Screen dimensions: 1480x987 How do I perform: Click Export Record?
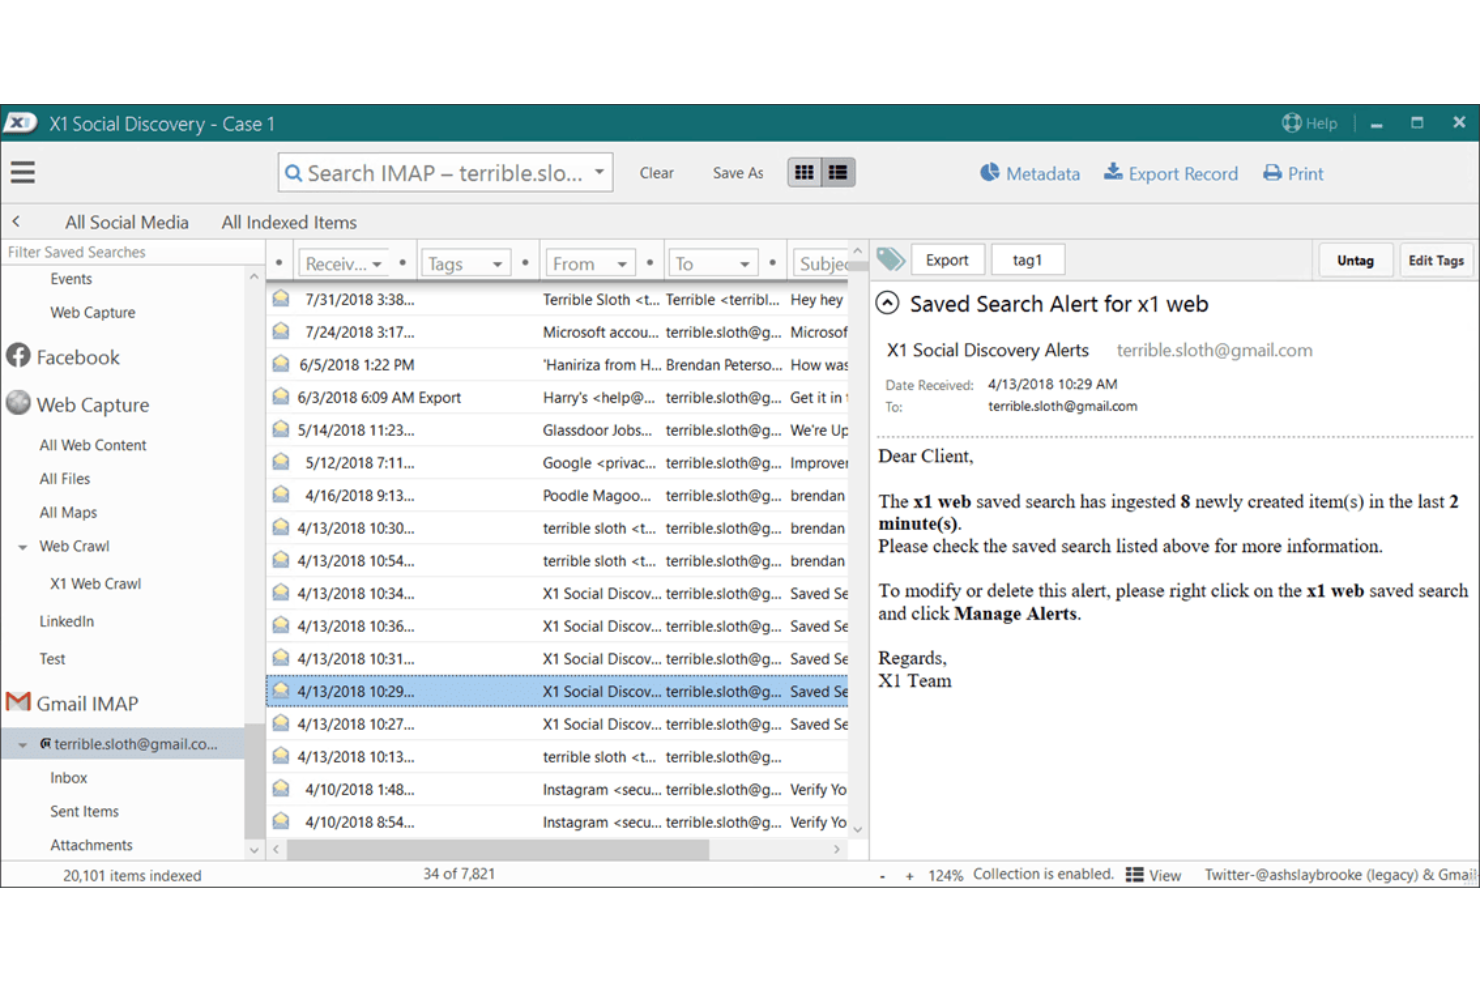[x=1171, y=173]
